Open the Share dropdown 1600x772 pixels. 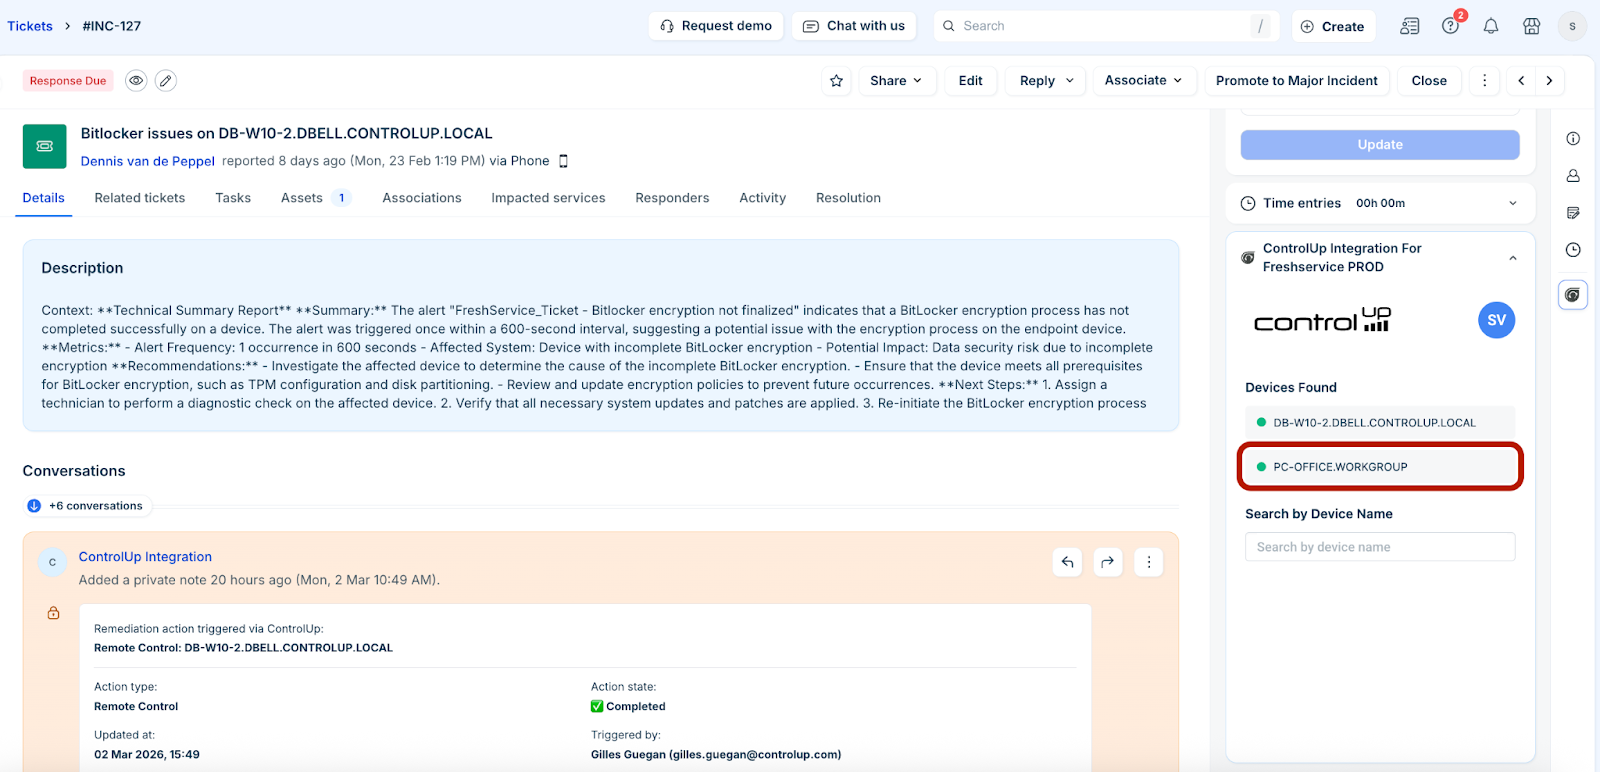coord(896,81)
